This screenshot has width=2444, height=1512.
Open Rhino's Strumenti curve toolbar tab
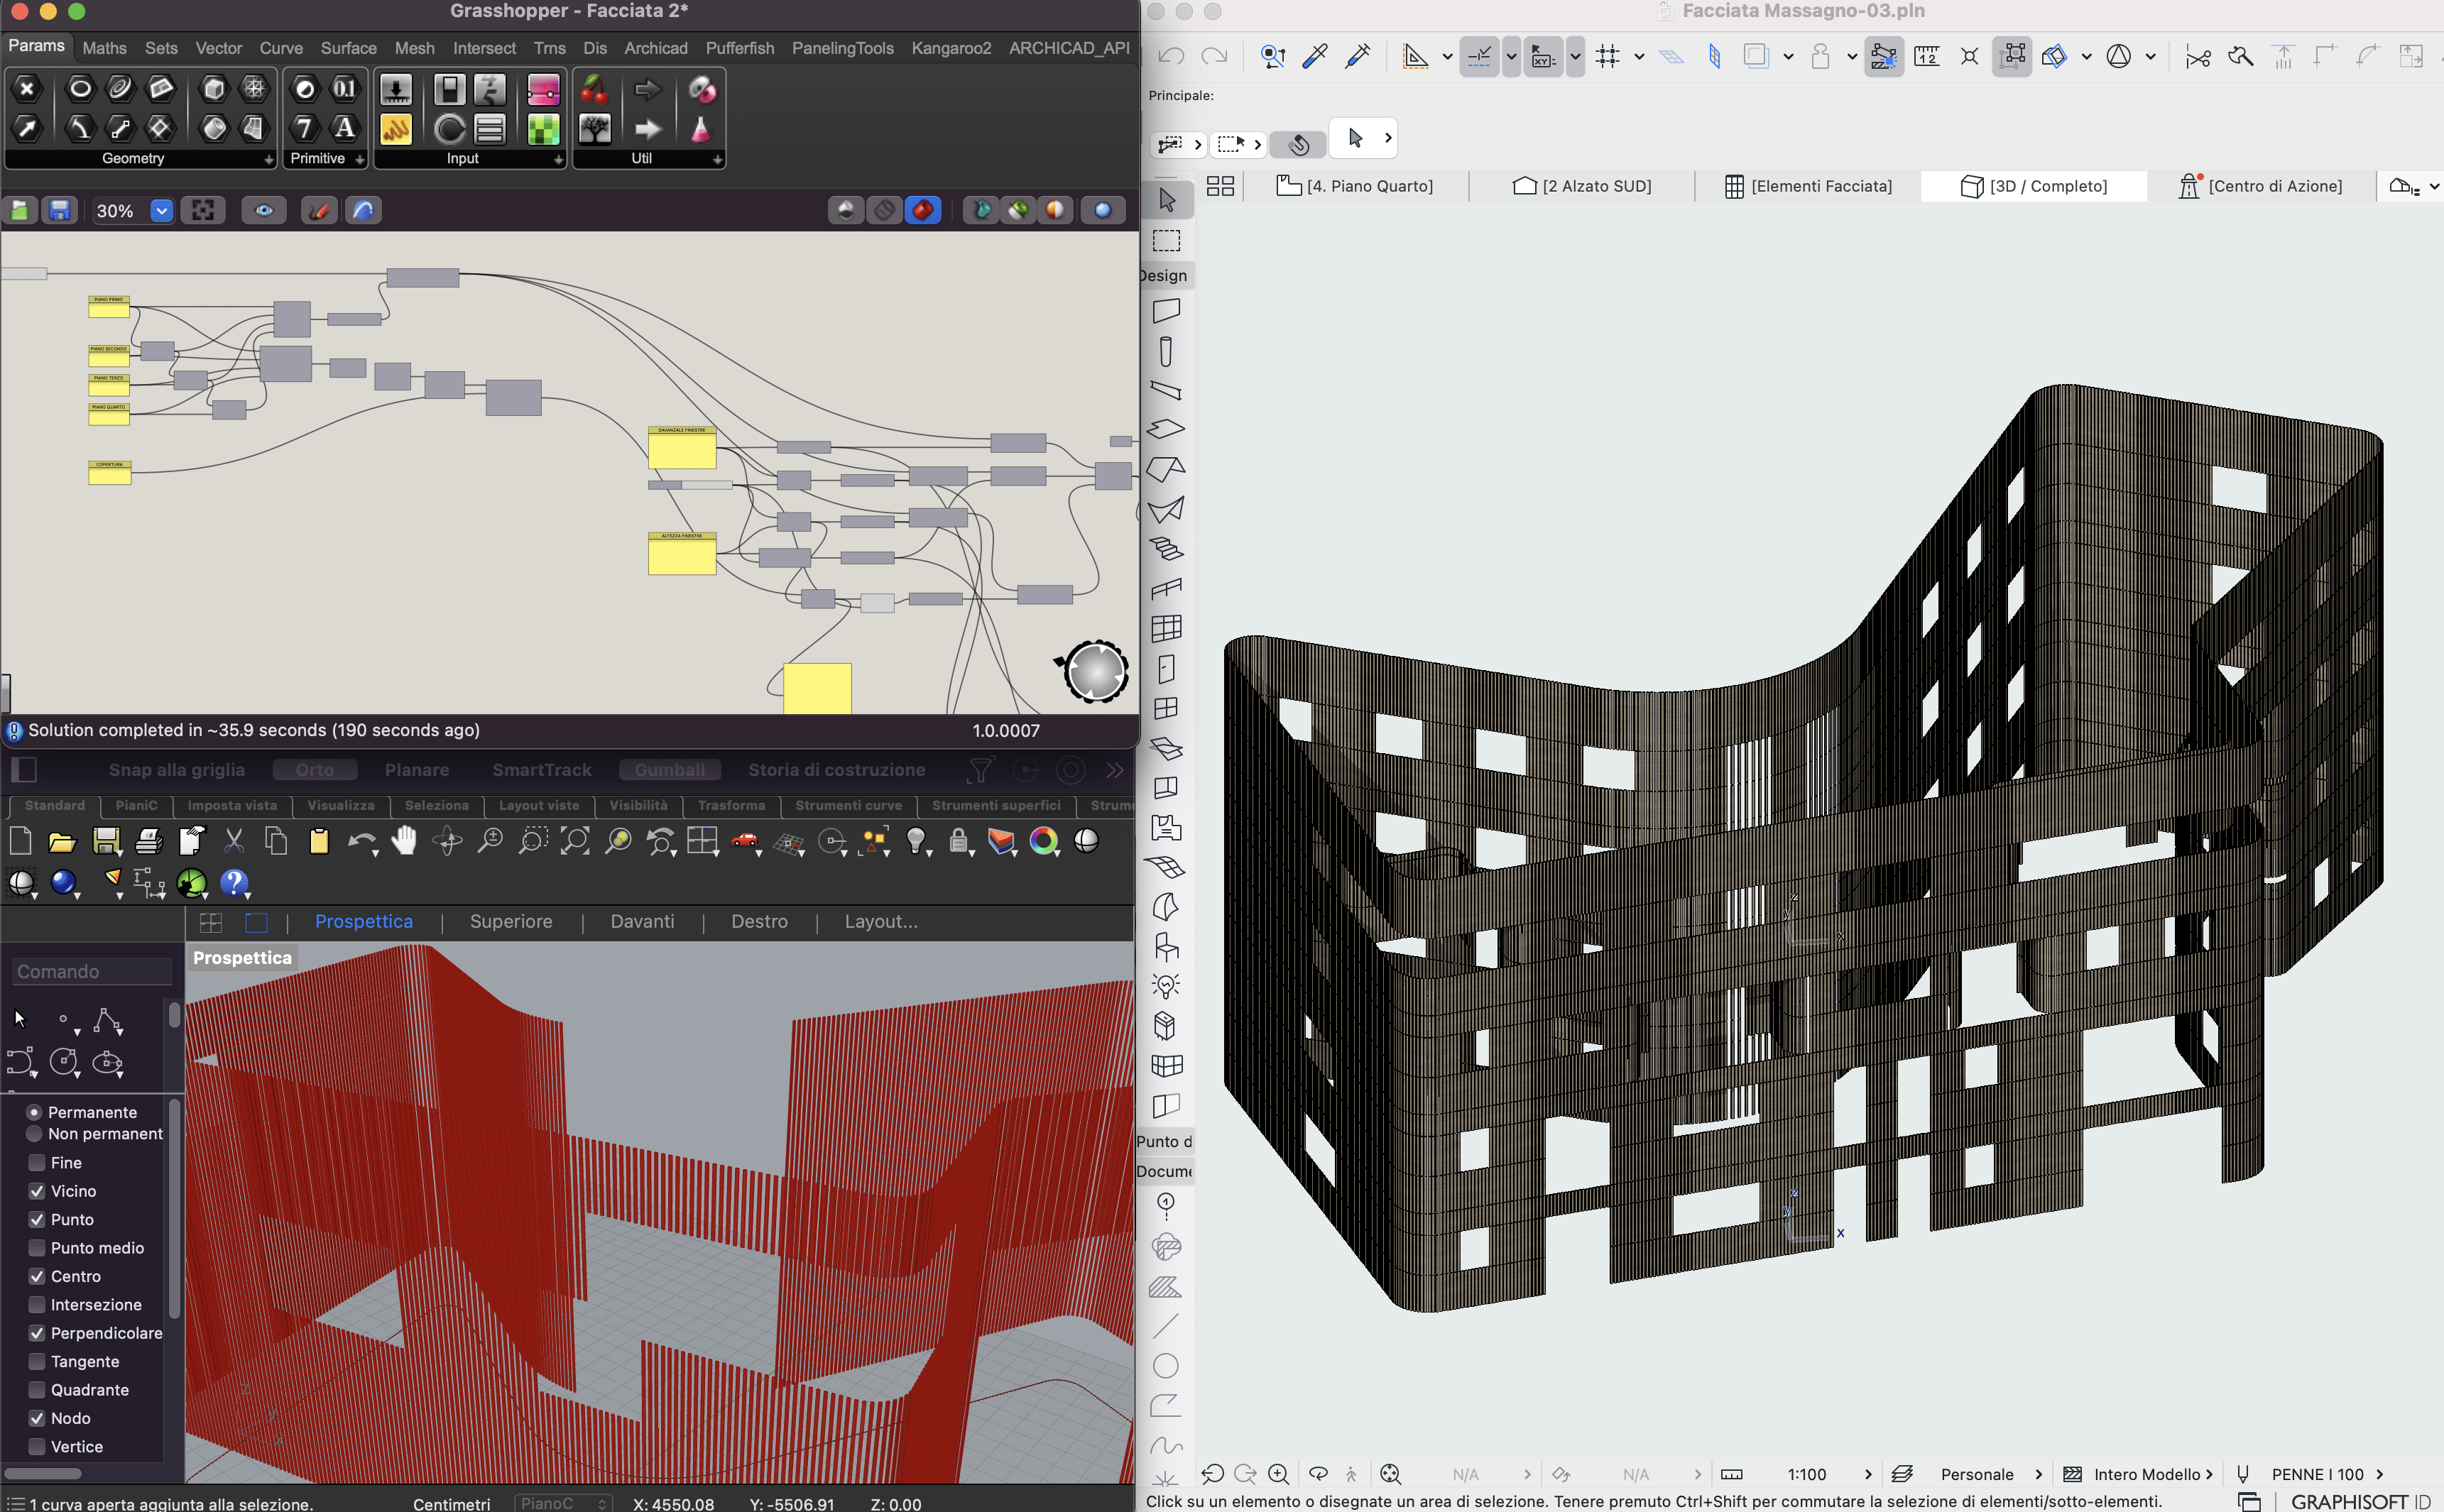pos(848,805)
